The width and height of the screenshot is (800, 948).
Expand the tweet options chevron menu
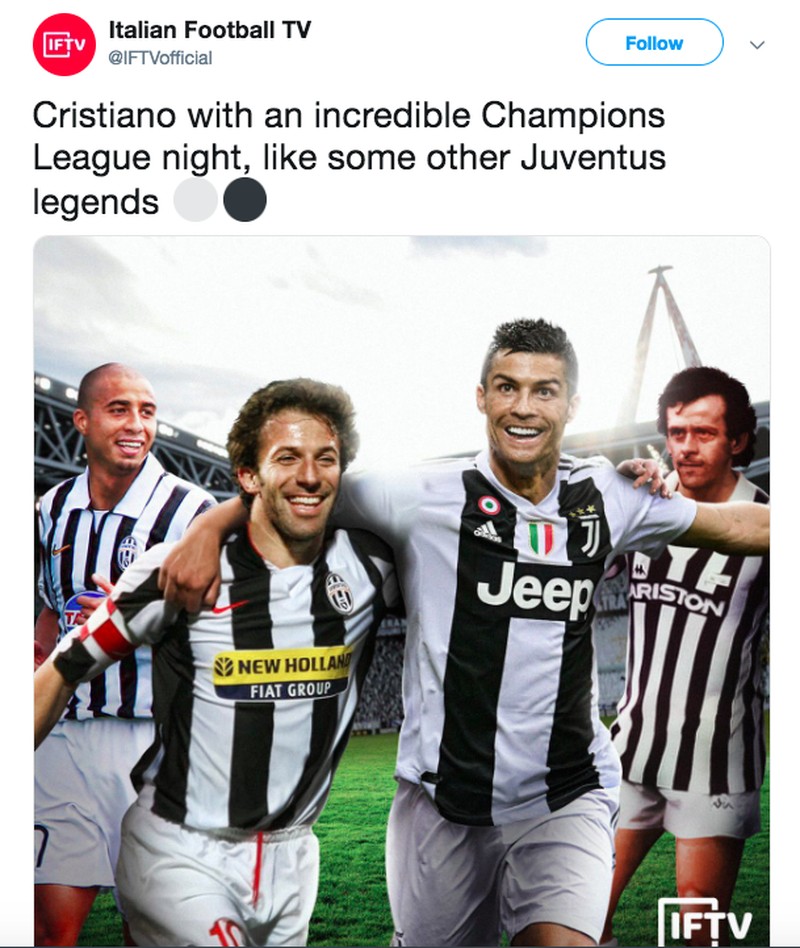click(x=757, y=45)
